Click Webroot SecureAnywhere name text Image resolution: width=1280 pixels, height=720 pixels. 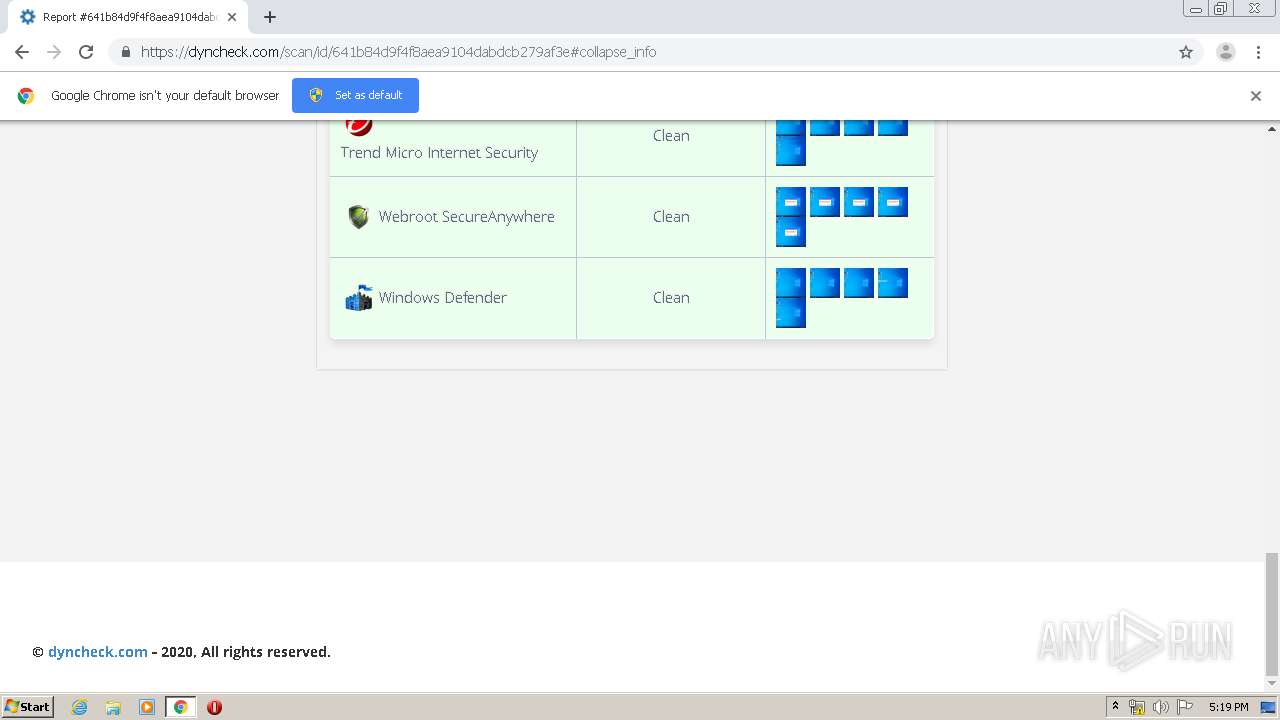pyautogui.click(x=466, y=217)
